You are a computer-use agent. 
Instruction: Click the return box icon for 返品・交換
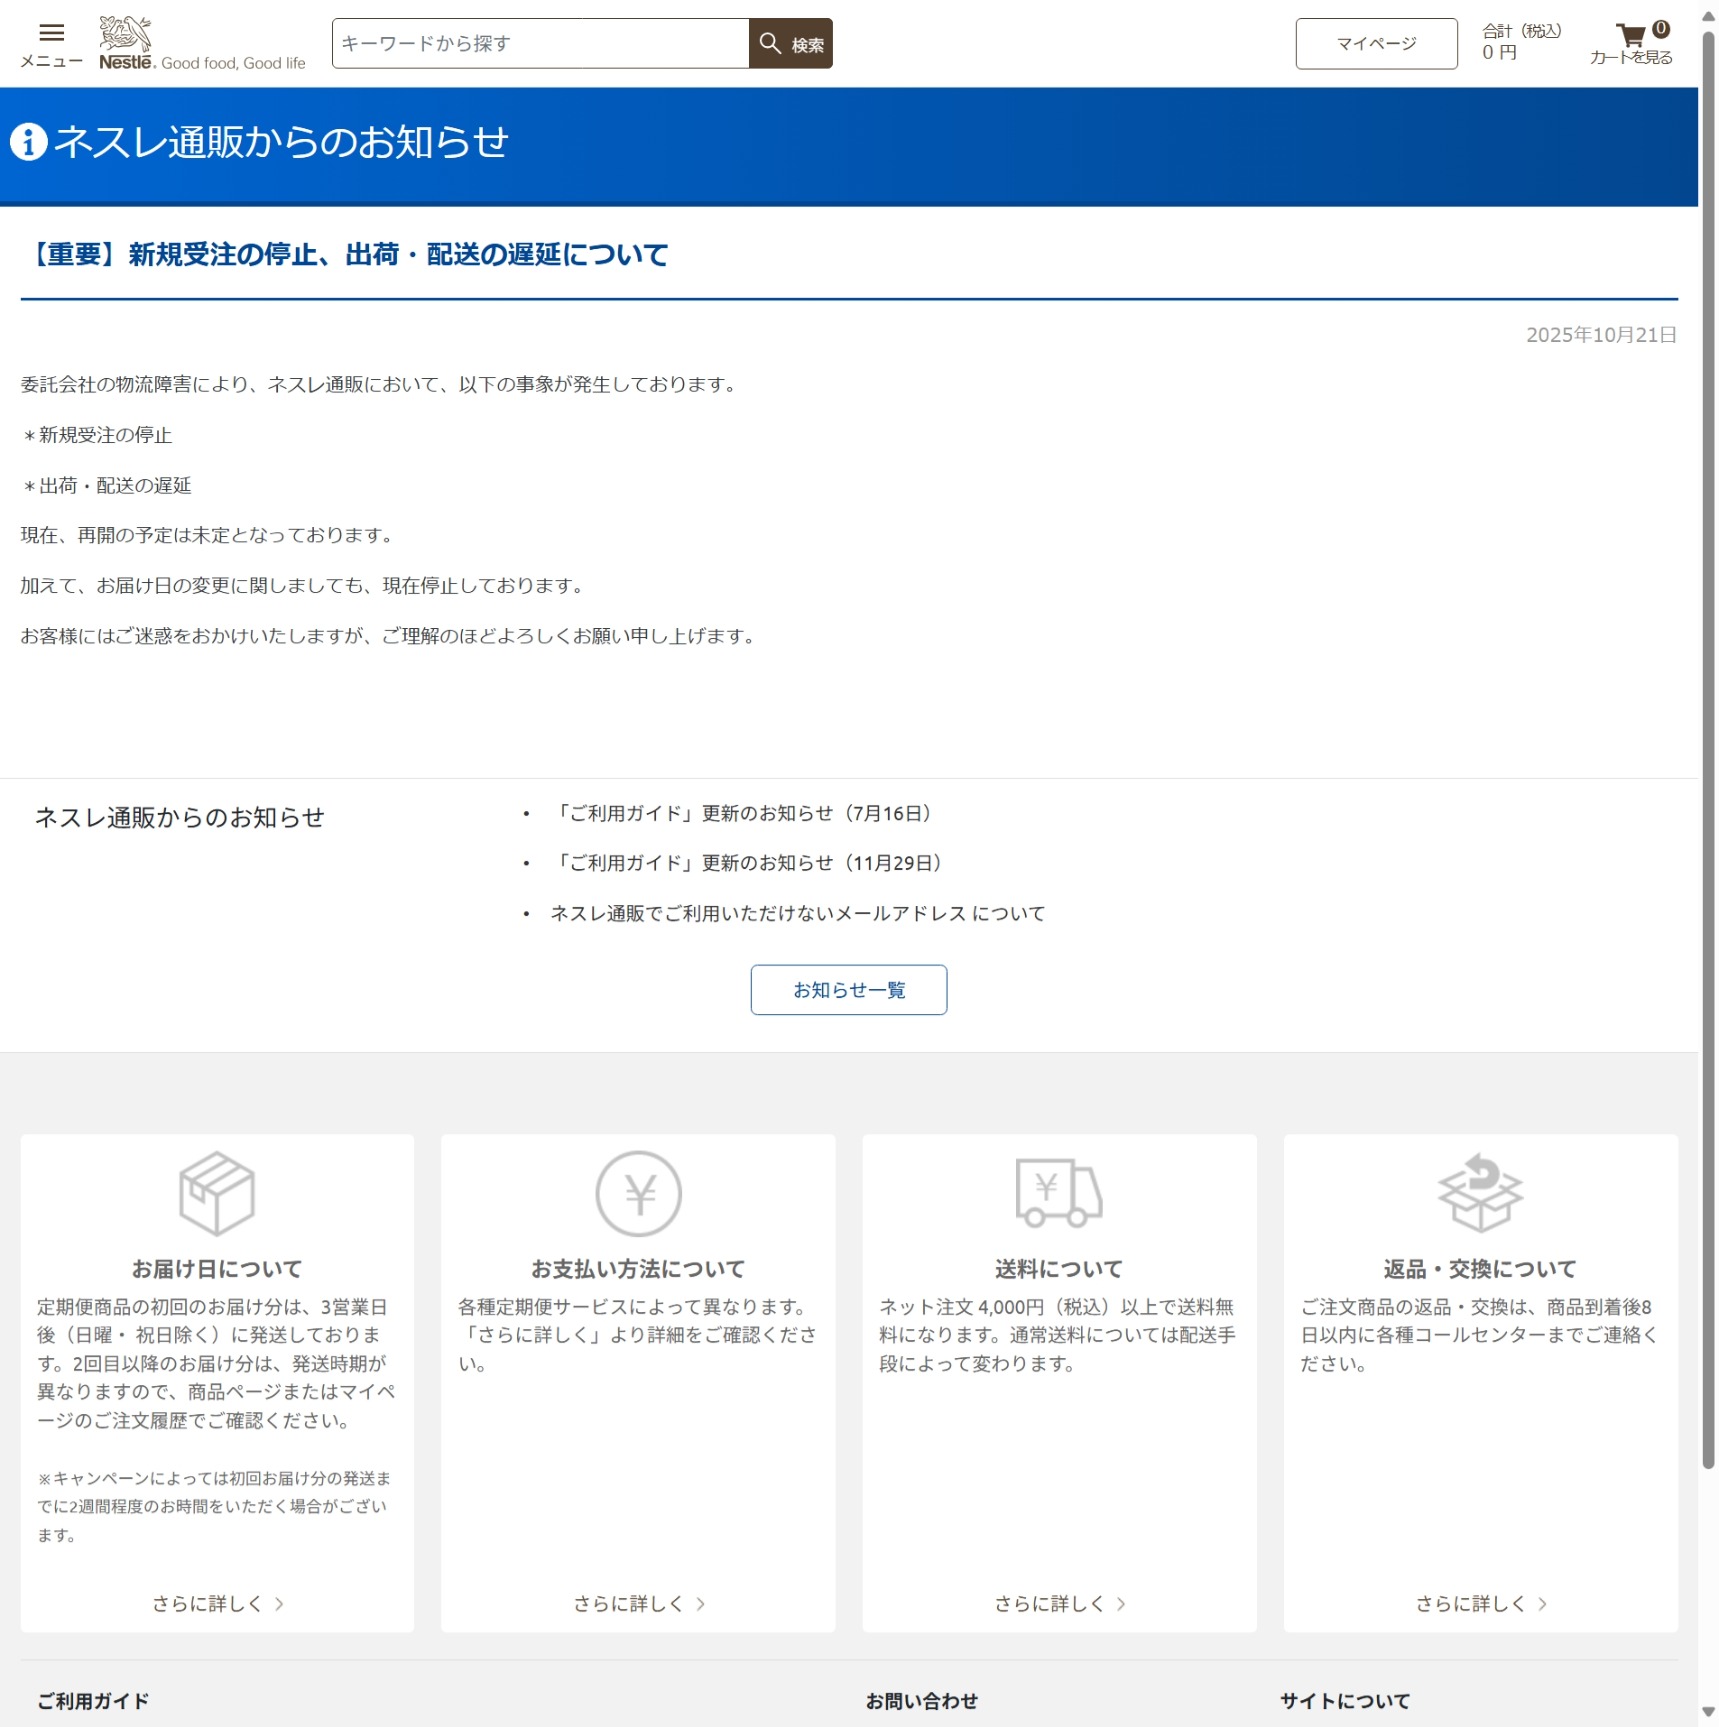[x=1480, y=1193]
